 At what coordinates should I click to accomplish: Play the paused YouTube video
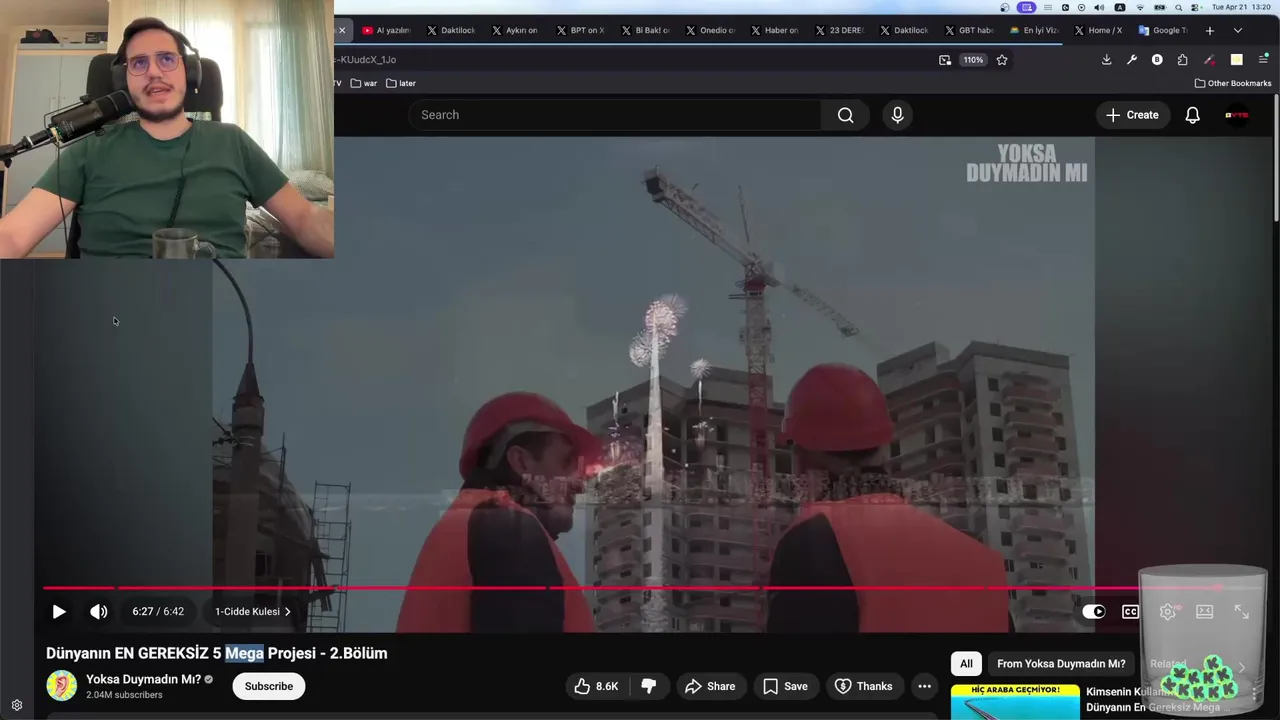pyautogui.click(x=59, y=612)
